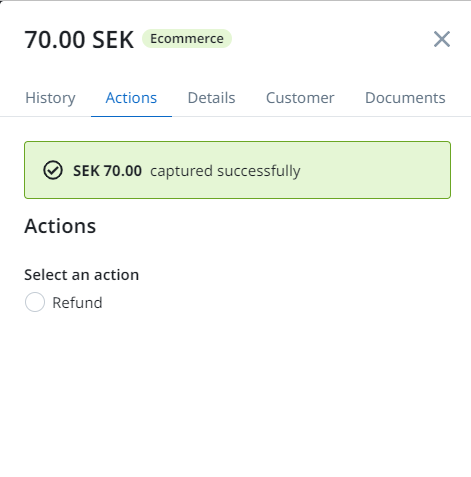Click the Refund option label
Viewport: 471px width, 477px height.
click(x=77, y=303)
